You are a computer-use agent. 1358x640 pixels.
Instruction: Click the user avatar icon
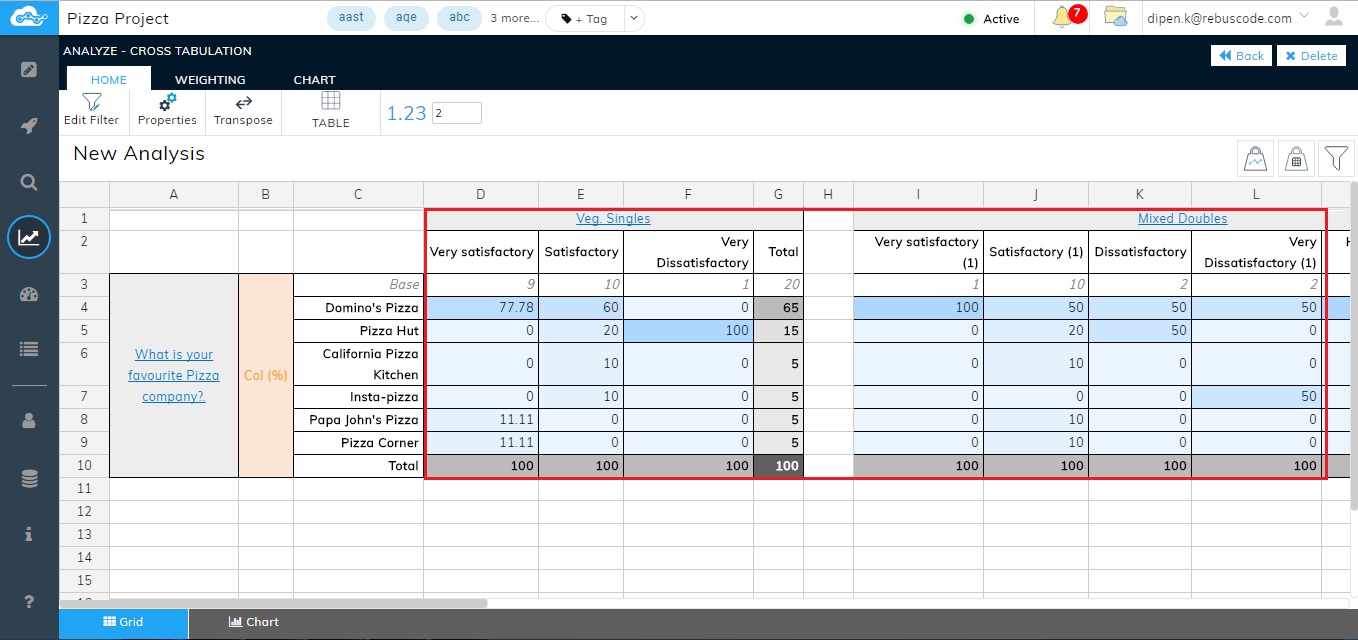click(x=1333, y=17)
